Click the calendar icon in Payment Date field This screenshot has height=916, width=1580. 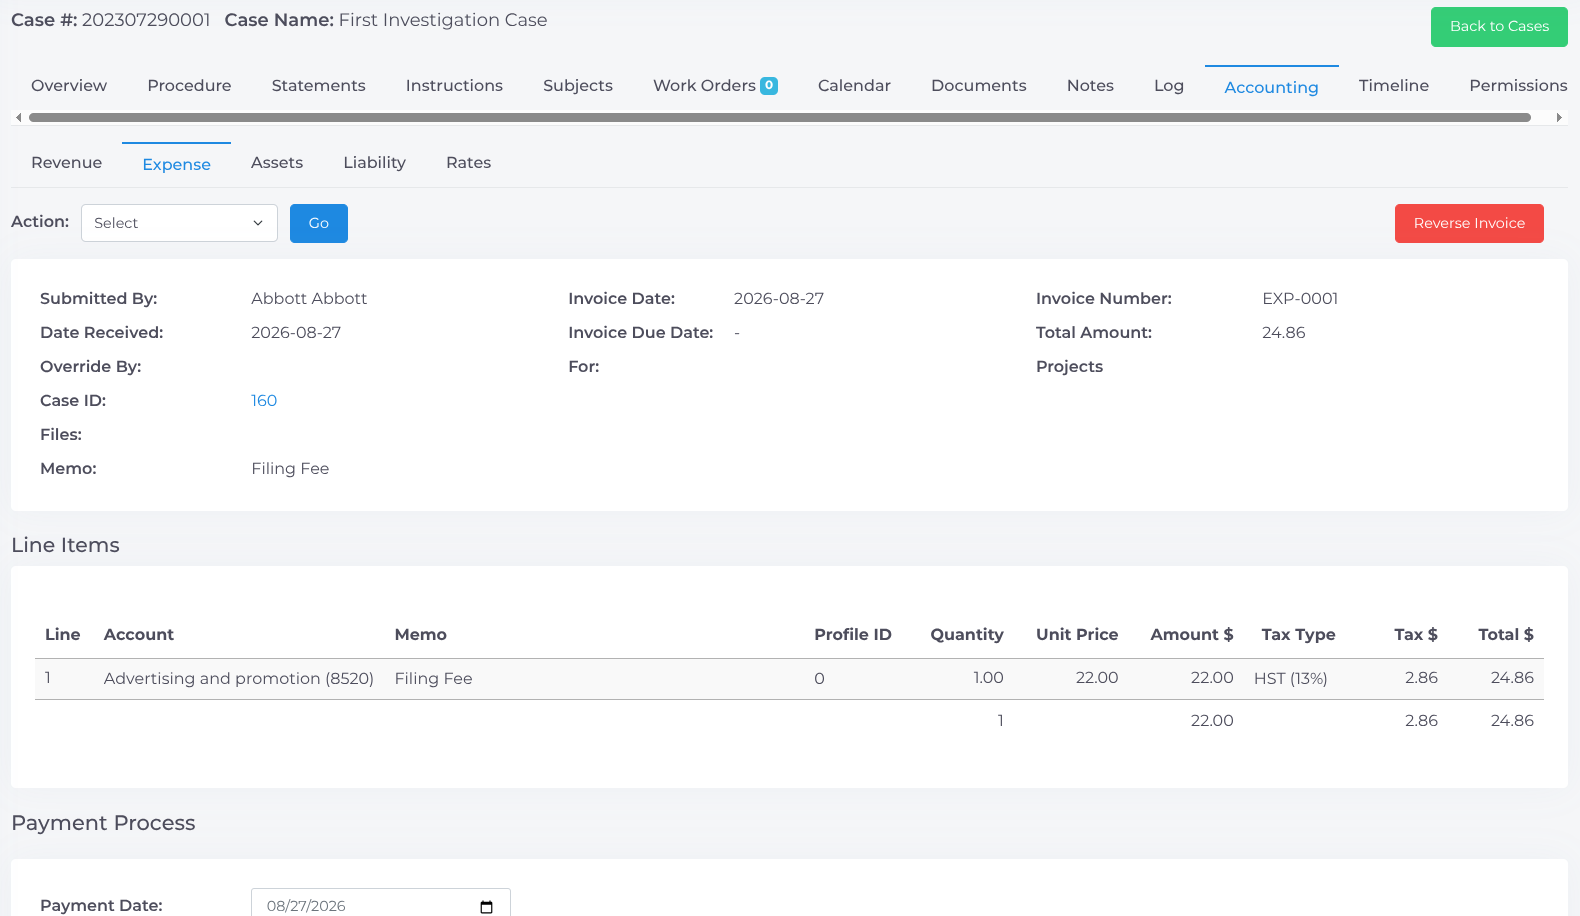pos(487,907)
